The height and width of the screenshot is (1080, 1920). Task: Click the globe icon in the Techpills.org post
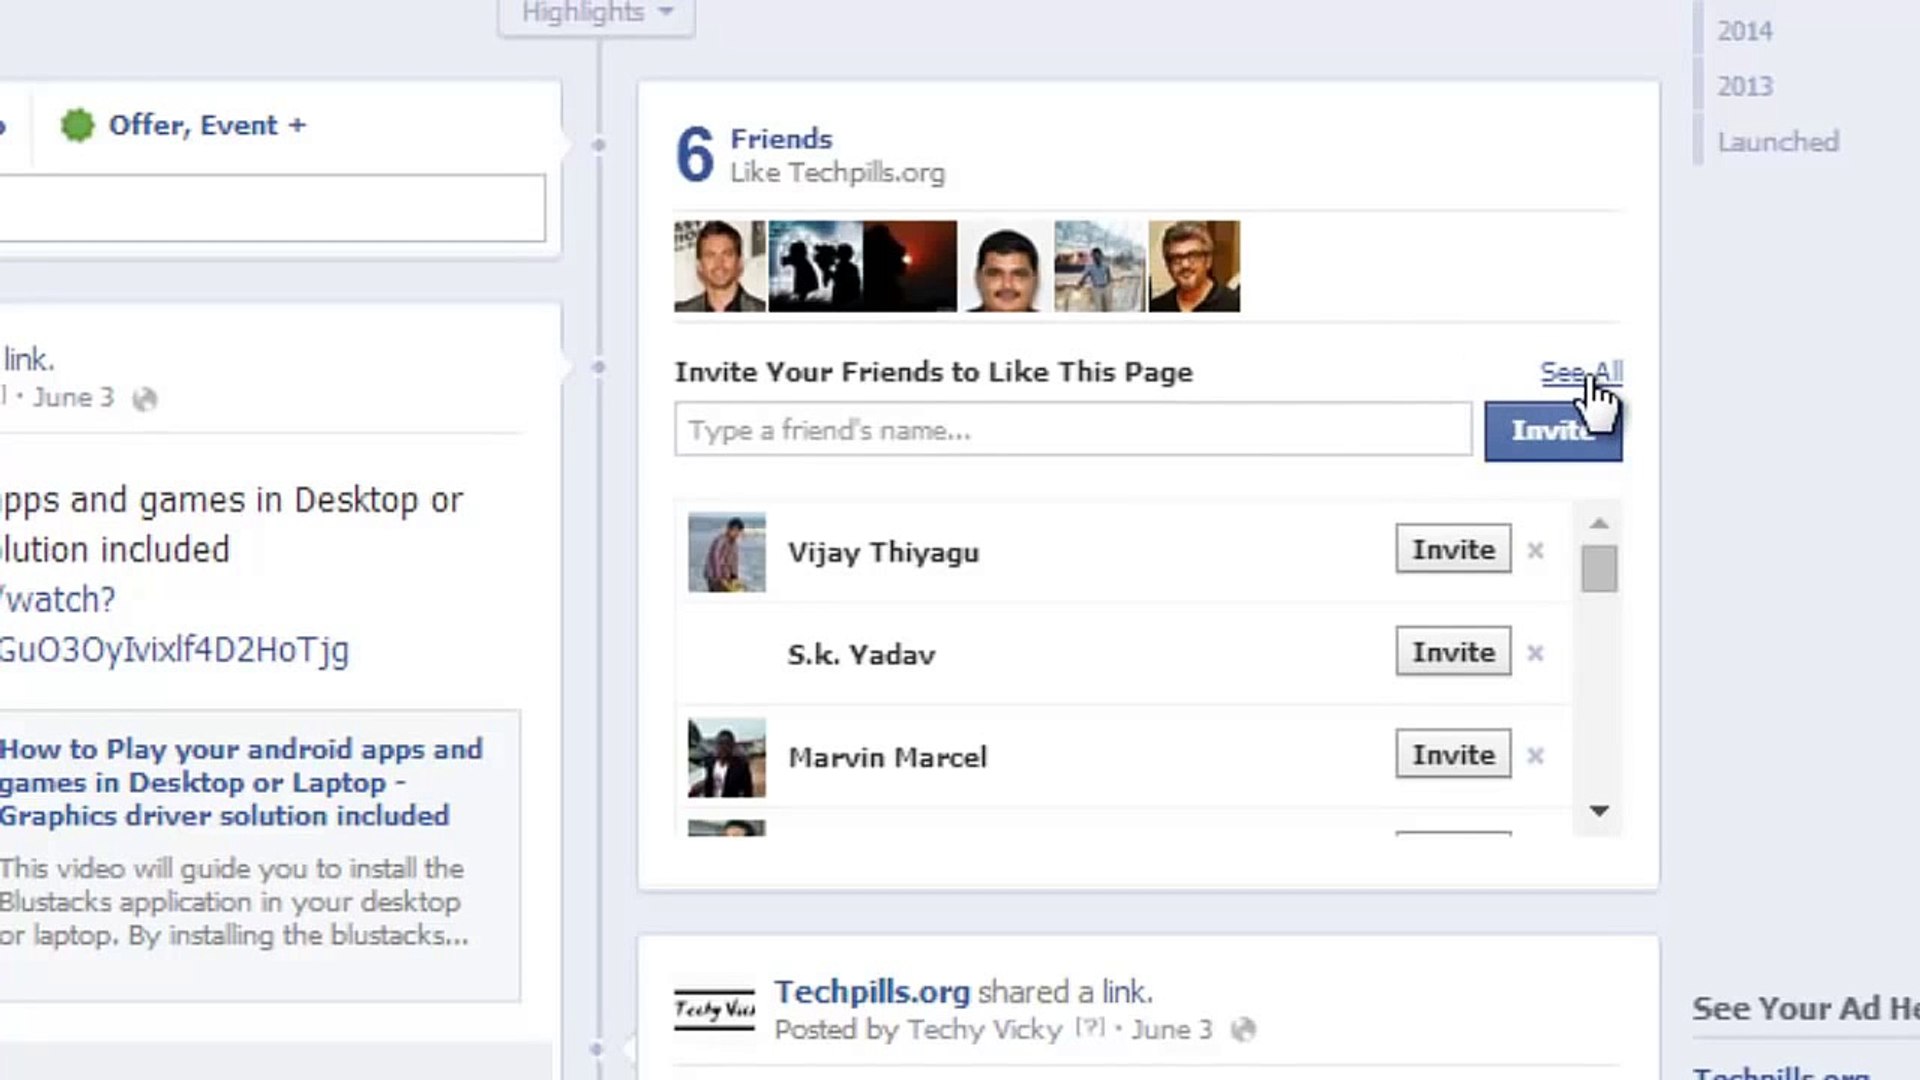coord(1246,1030)
